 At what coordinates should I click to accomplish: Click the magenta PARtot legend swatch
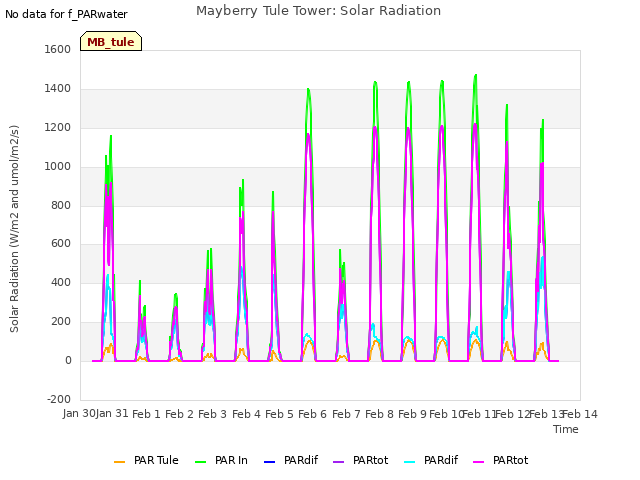pyautogui.click(x=478, y=462)
